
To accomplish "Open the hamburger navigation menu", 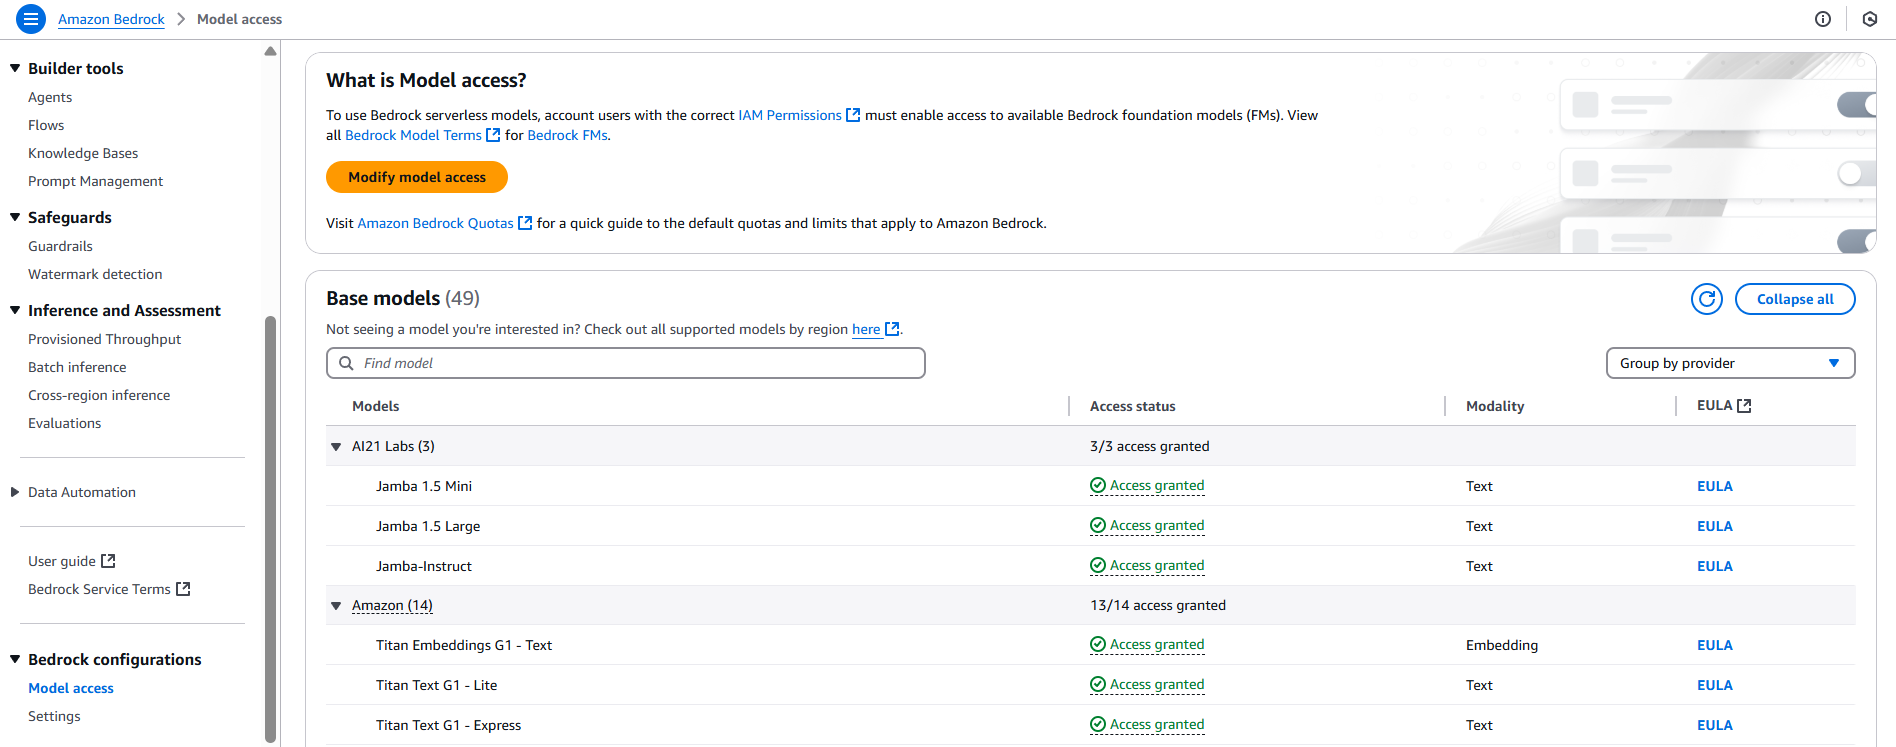I will pos(31,19).
